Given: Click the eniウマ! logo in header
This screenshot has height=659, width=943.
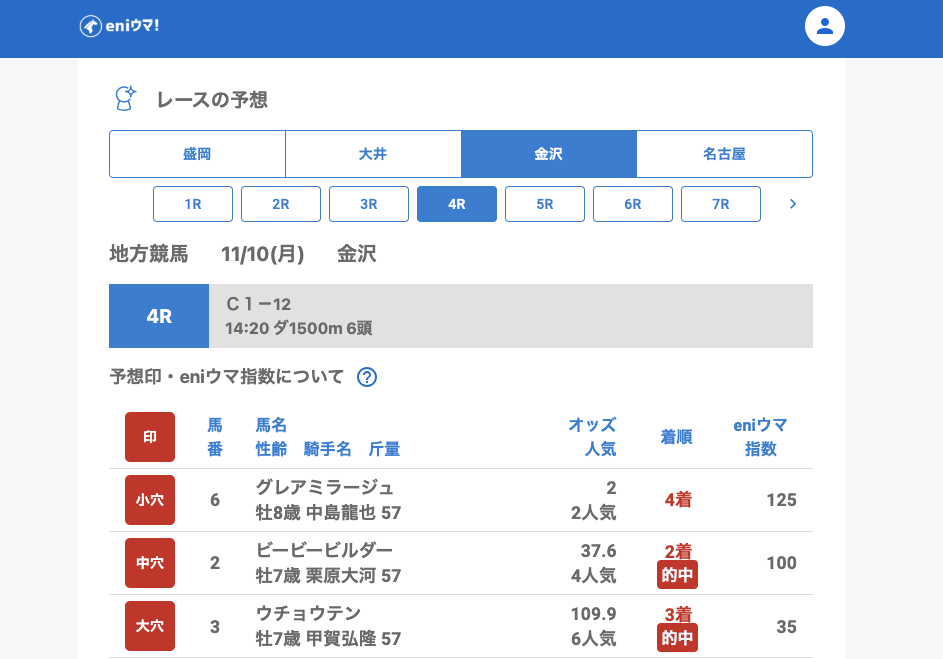Looking at the screenshot, I should tap(119, 26).
